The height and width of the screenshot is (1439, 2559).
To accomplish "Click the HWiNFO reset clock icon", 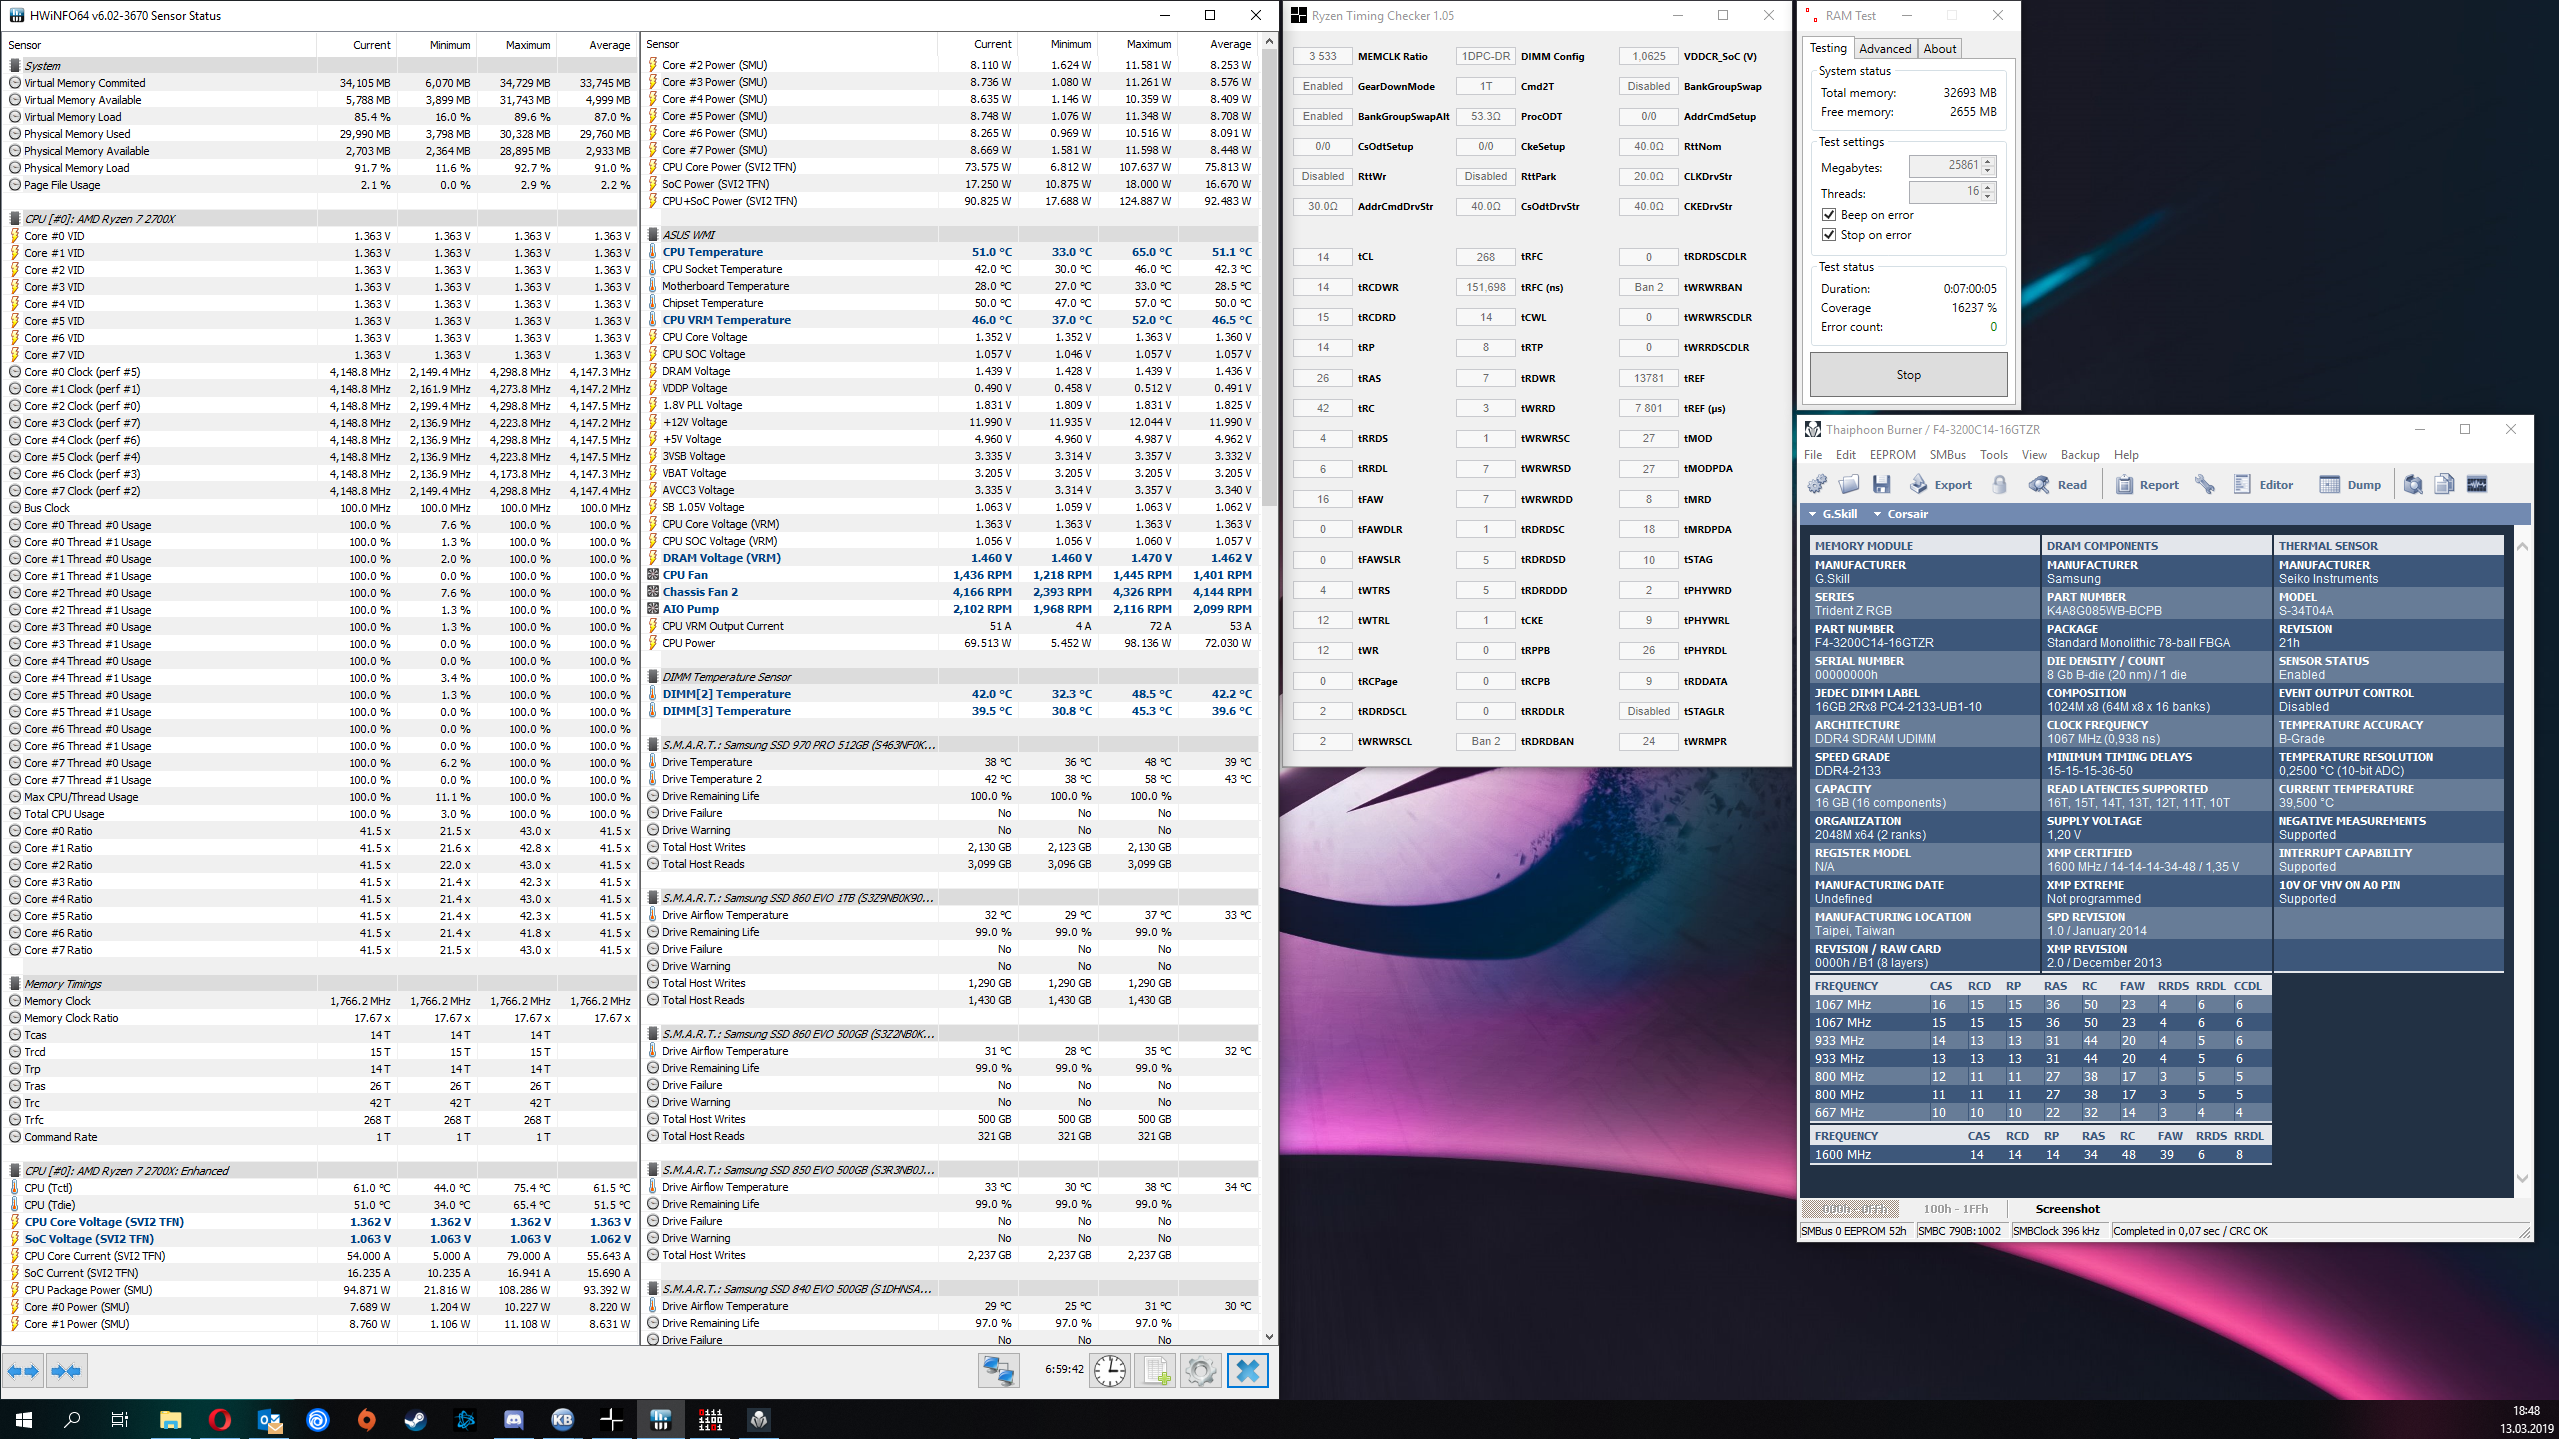I will tap(1109, 1371).
